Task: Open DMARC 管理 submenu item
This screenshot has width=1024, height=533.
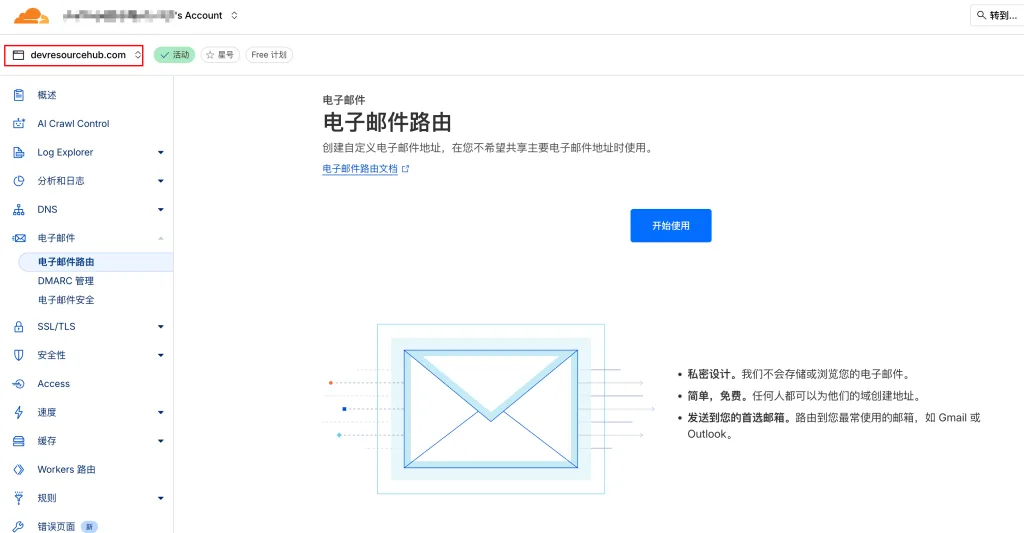Action: click(x=66, y=281)
